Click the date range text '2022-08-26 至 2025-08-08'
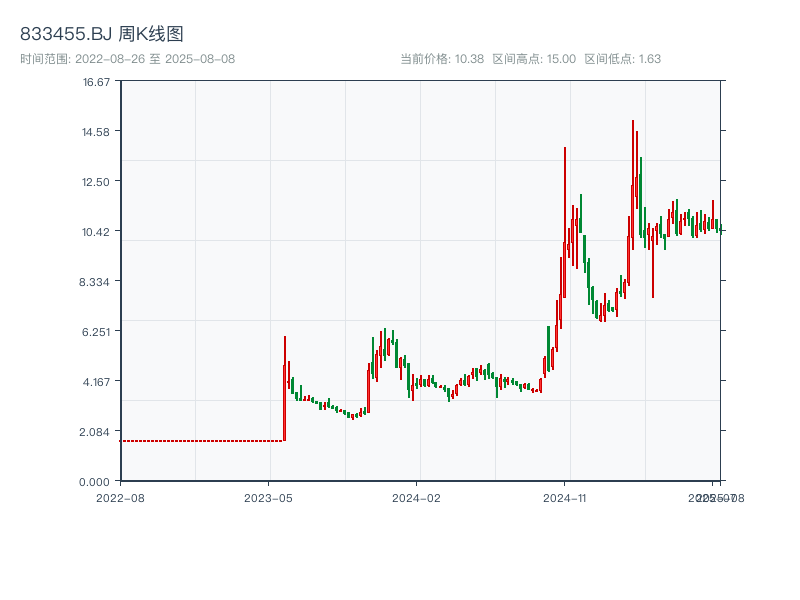Viewport: 800px width, 600px height. (155, 59)
